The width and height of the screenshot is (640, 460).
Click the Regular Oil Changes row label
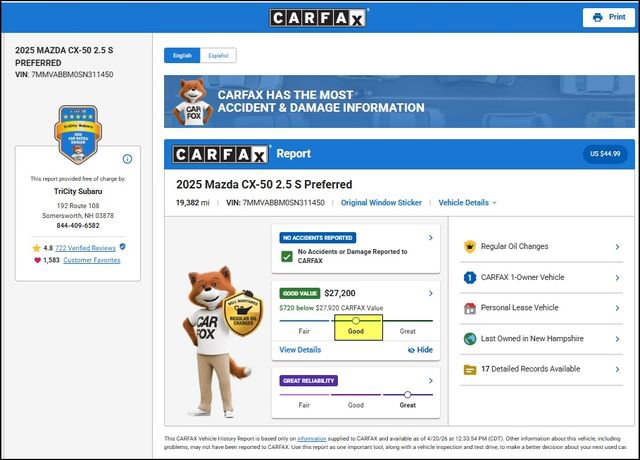(514, 247)
